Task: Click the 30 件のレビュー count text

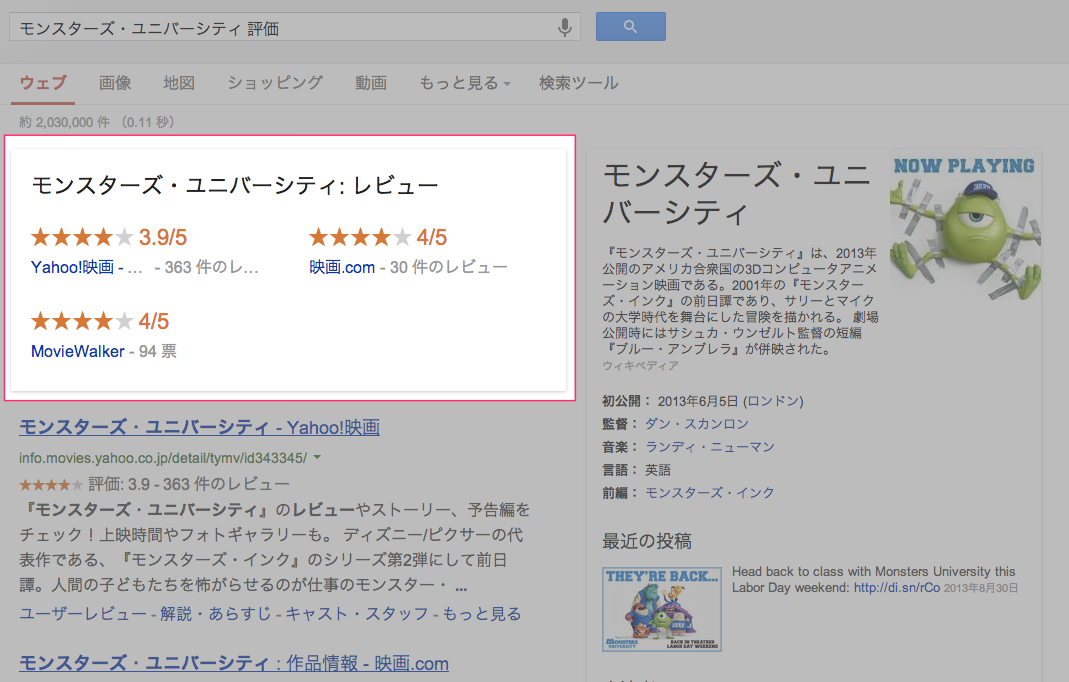Action: point(449,267)
